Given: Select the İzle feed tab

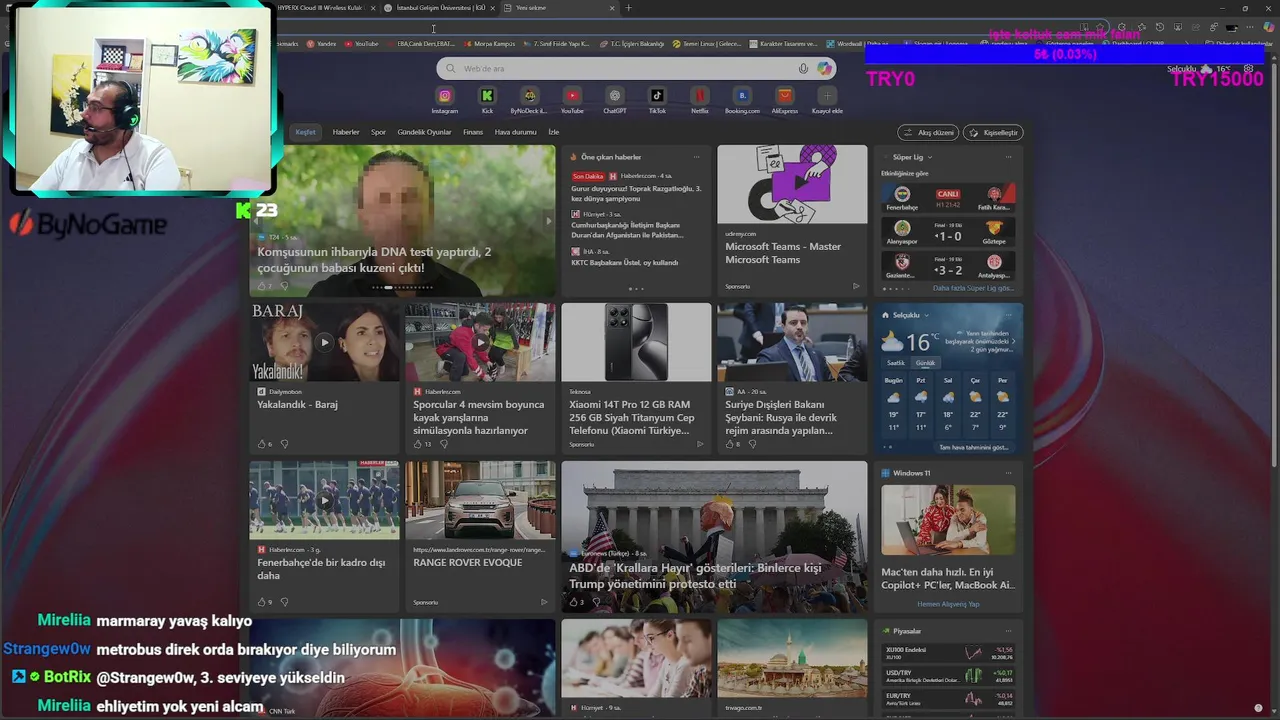Looking at the screenshot, I should [553, 132].
